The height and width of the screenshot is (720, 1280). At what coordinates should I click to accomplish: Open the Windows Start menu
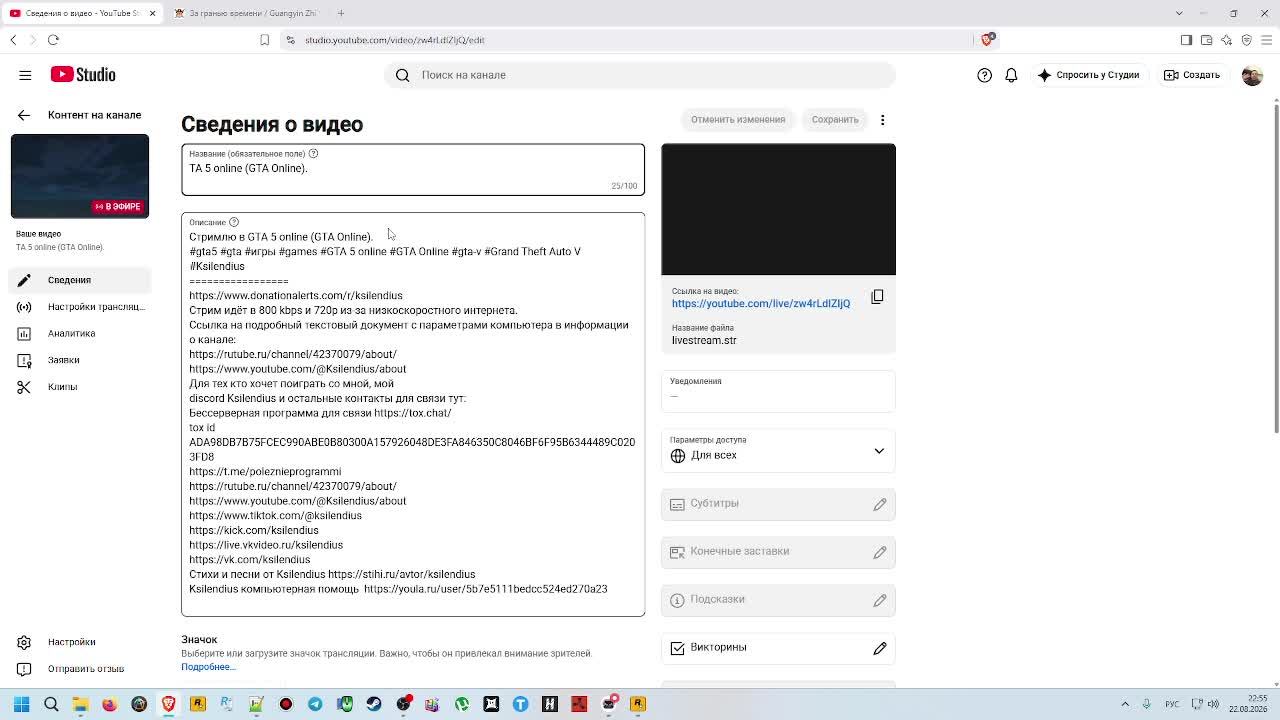click(21, 704)
